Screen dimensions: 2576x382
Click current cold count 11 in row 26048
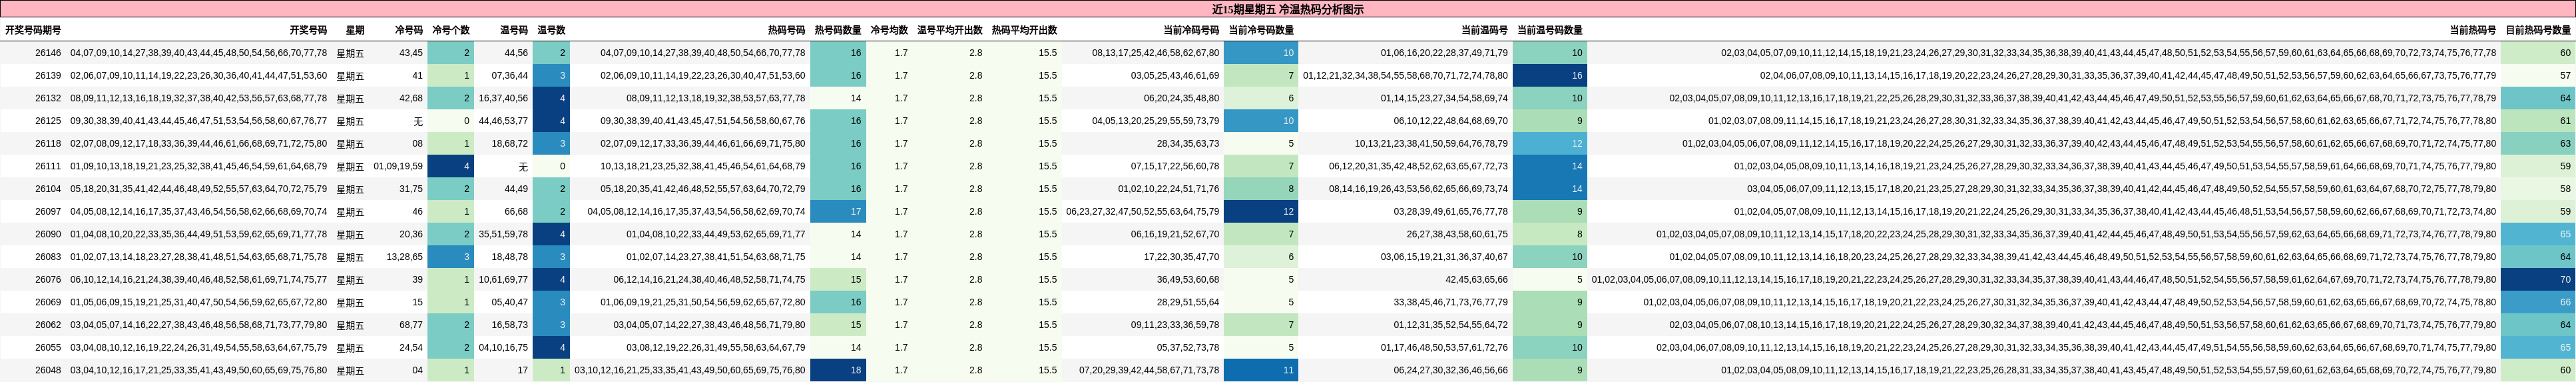pyautogui.click(x=1260, y=370)
